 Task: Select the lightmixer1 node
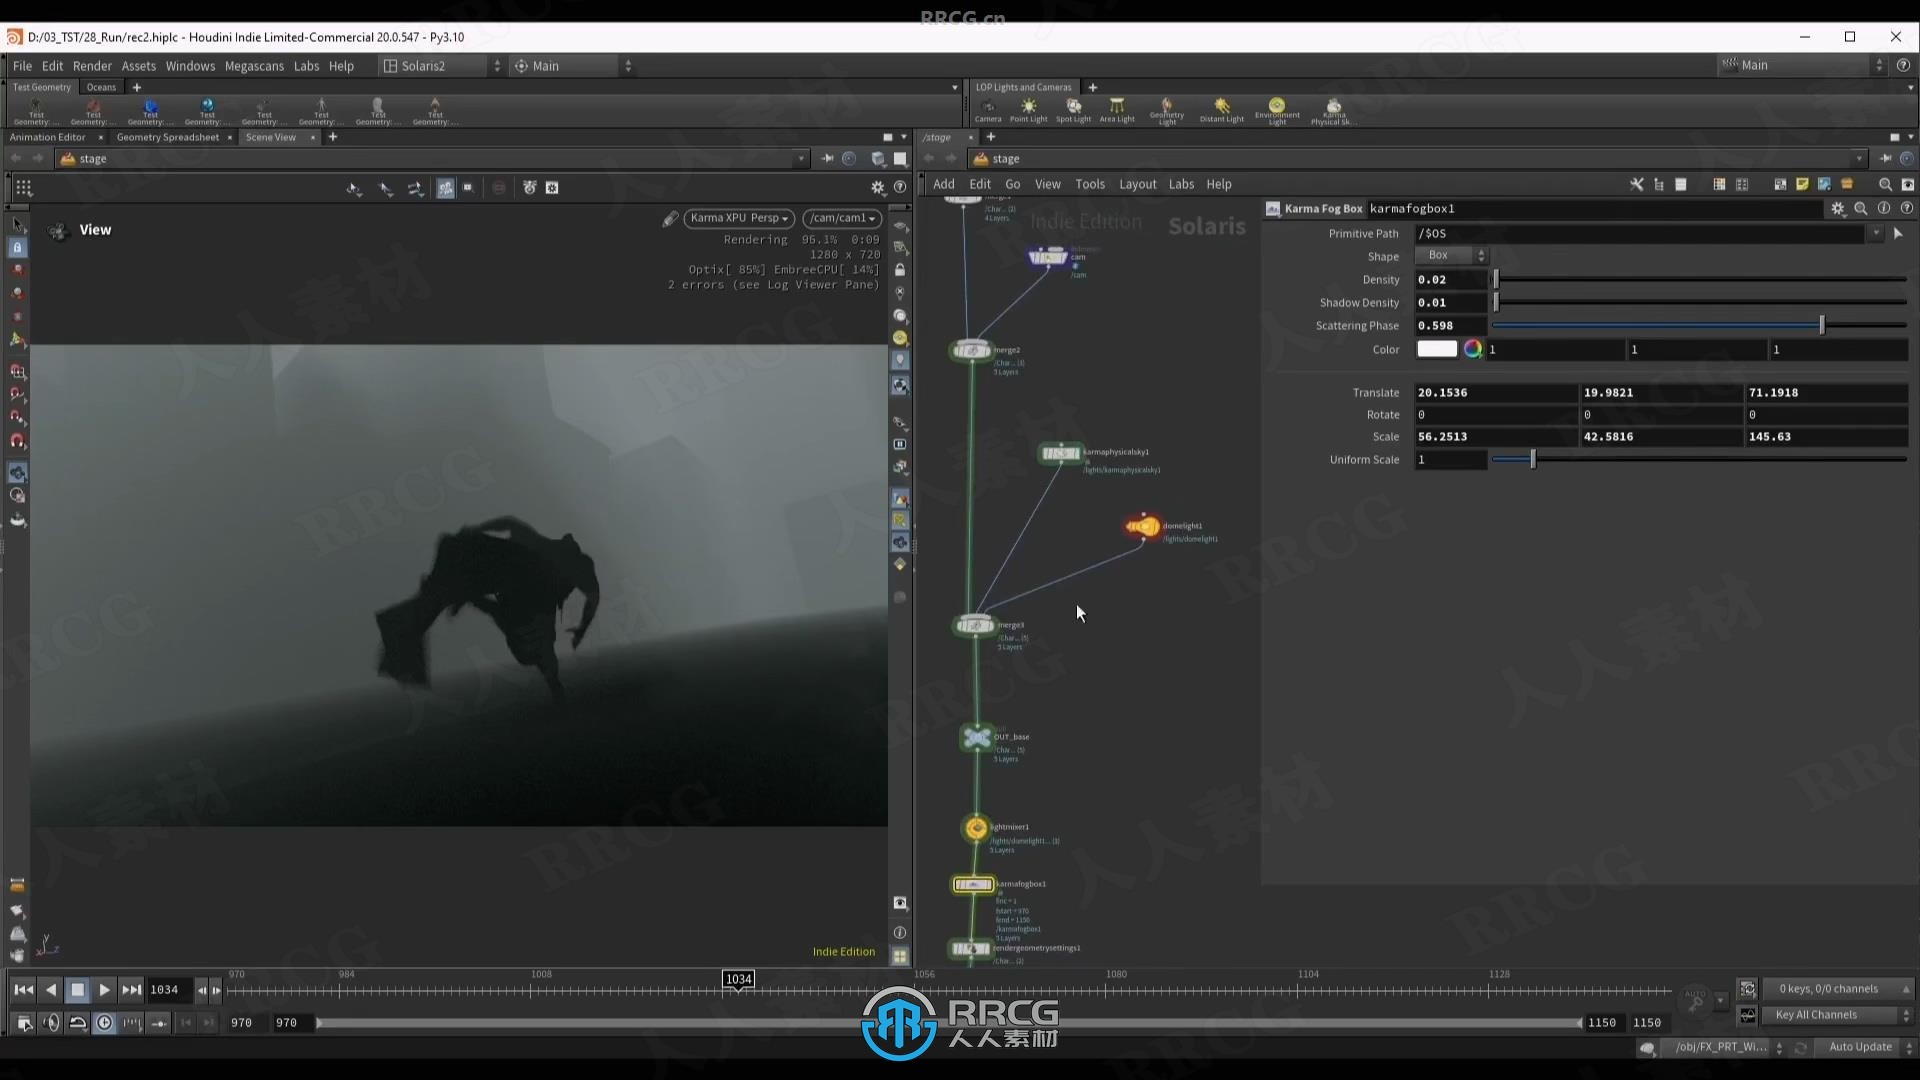coord(976,828)
